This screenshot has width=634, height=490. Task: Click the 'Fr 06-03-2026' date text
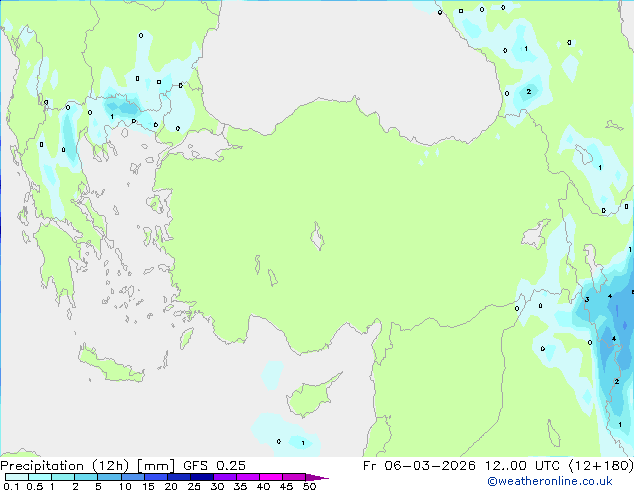(419, 466)
